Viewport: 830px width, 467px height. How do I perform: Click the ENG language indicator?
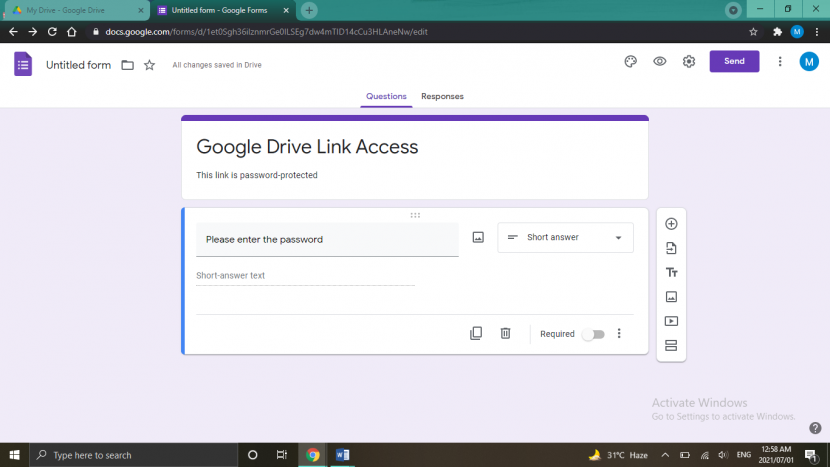click(744, 455)
